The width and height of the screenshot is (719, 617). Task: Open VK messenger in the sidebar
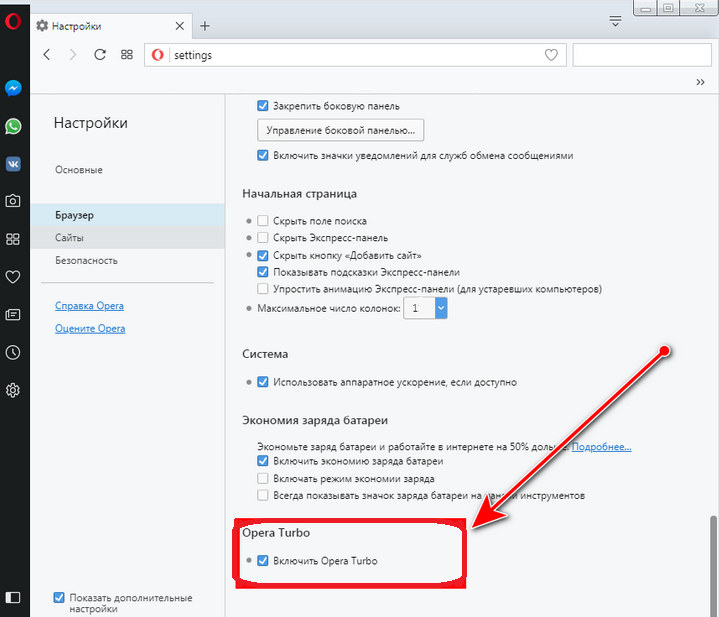pyautogui.click(x=13, y=164)
